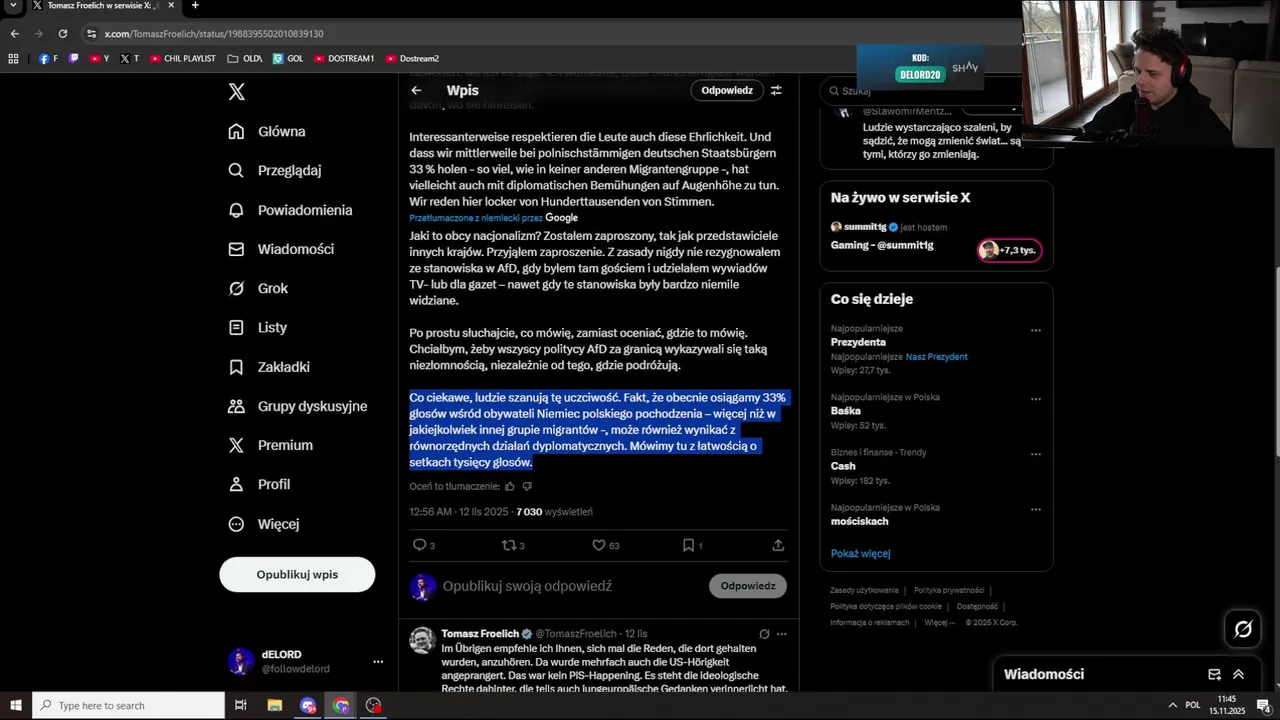
Task: Repost the tweet
Action: [508, 545]
